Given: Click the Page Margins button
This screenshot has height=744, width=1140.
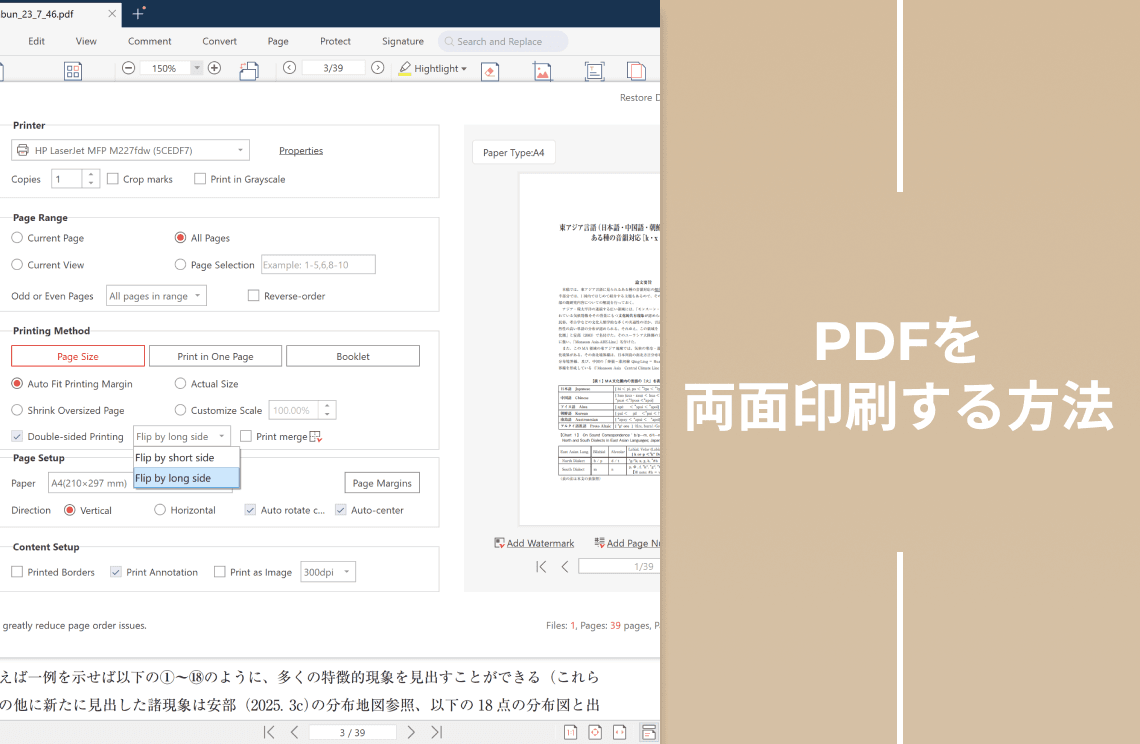Looking at the screenshot, I should click(x=382, y=483).
